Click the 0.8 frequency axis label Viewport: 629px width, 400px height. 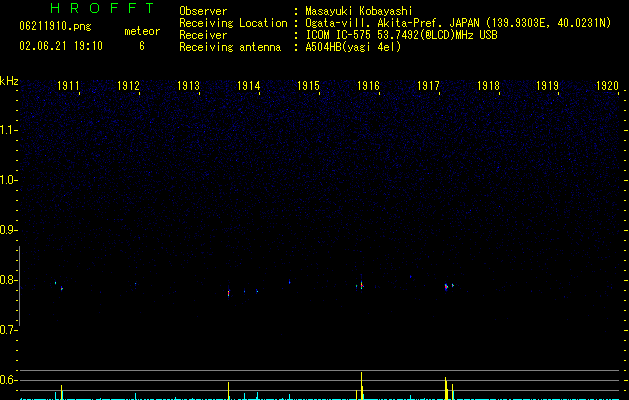click(9, 280)
